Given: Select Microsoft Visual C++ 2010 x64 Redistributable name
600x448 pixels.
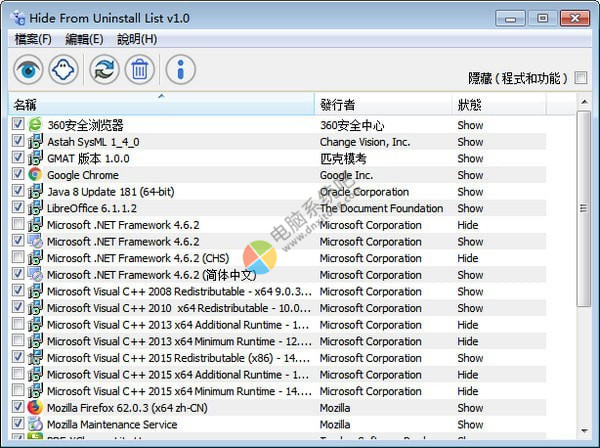Looking at the screenshot, I should pos(179,308).
